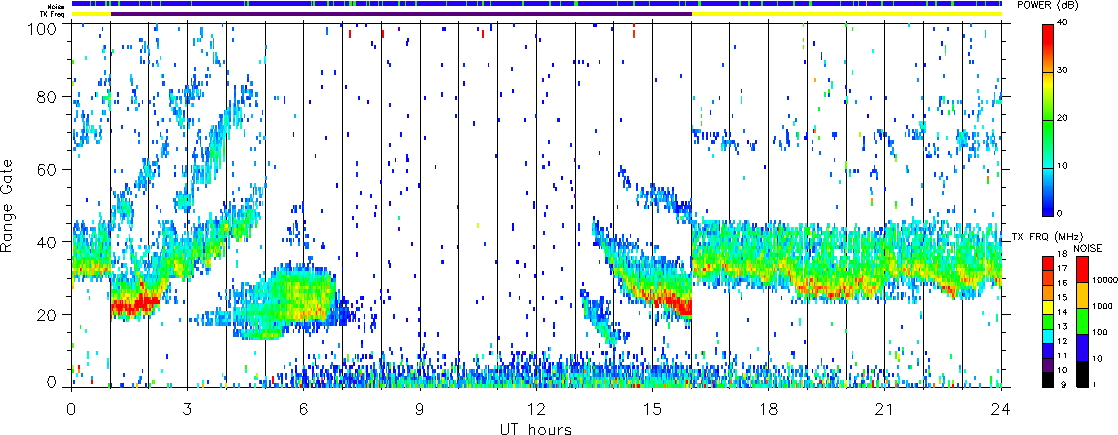Click the x-axis tick label 9

pyautogui.click(x=420, y=409)
